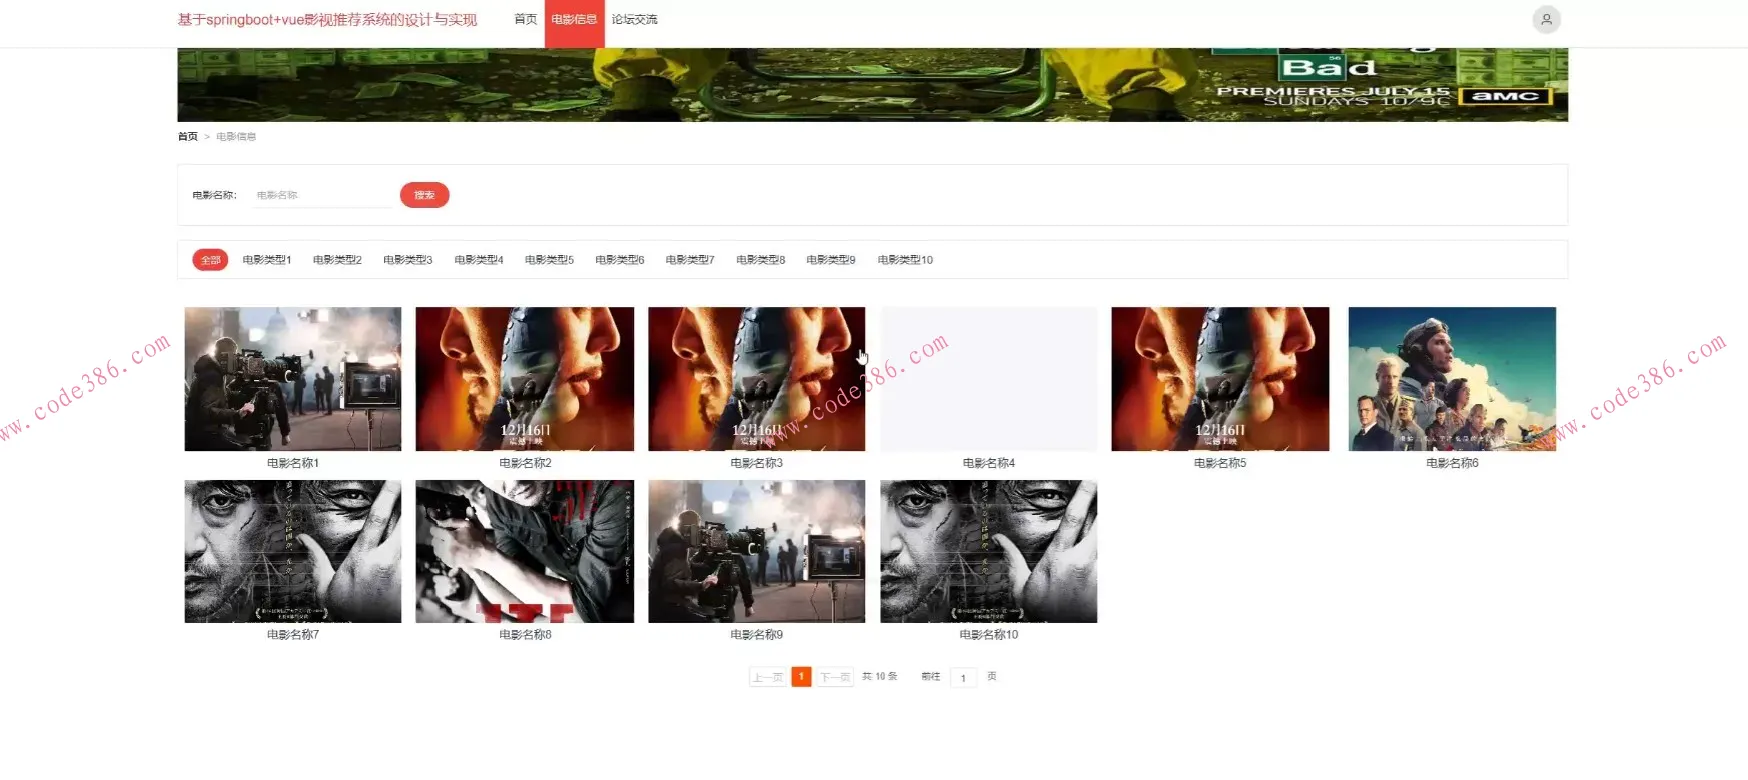The width and height of the screenshot is (1748, 780).
Task: Open the poster thumbnail for 电影名称3
Action: 757,379
